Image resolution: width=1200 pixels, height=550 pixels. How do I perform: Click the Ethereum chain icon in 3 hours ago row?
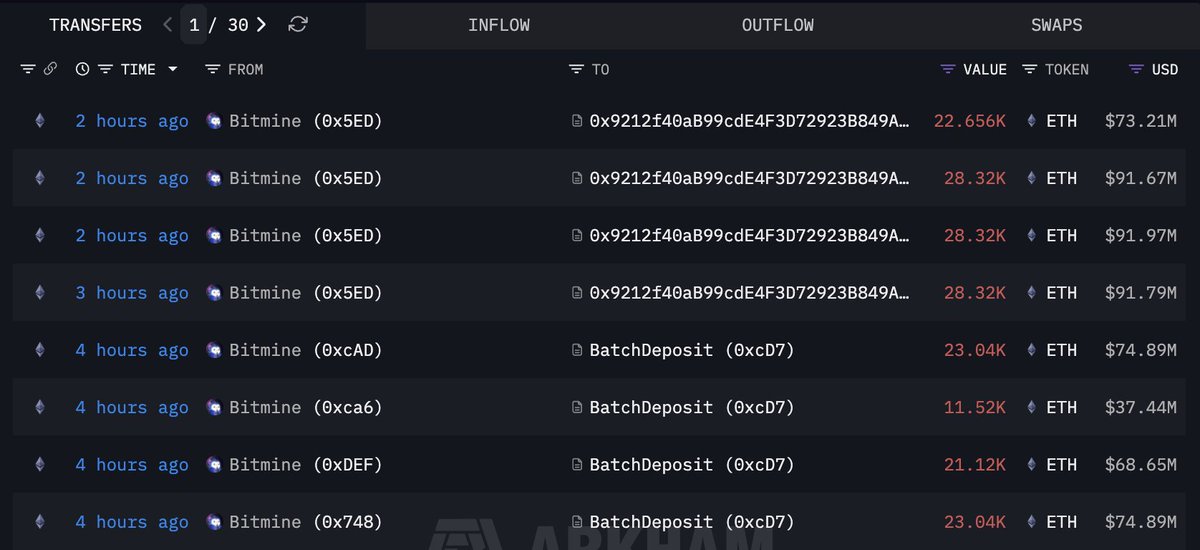(40, 293)
